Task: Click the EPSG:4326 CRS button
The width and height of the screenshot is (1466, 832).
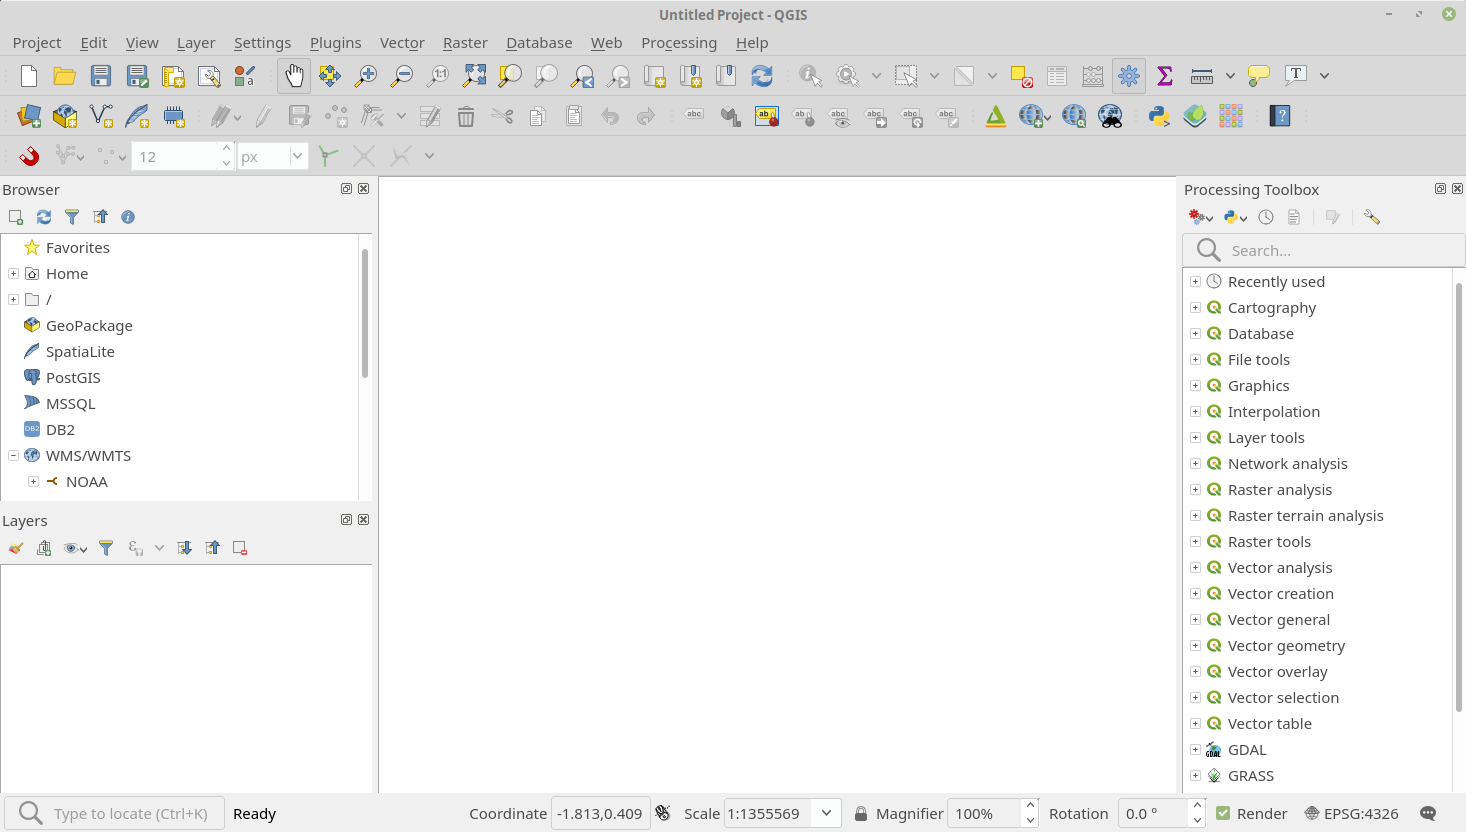Action: pos(1351,814)
